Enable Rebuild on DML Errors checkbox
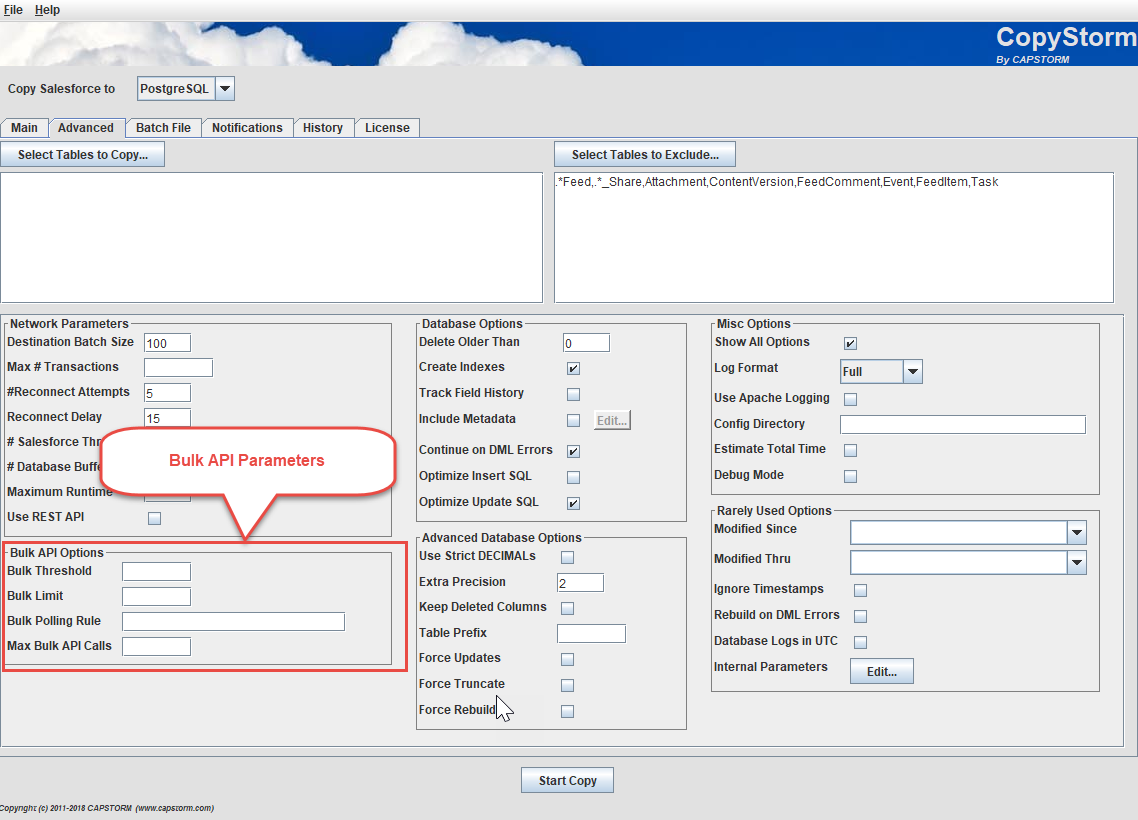 pyautogui.click(x=860, y=616)
